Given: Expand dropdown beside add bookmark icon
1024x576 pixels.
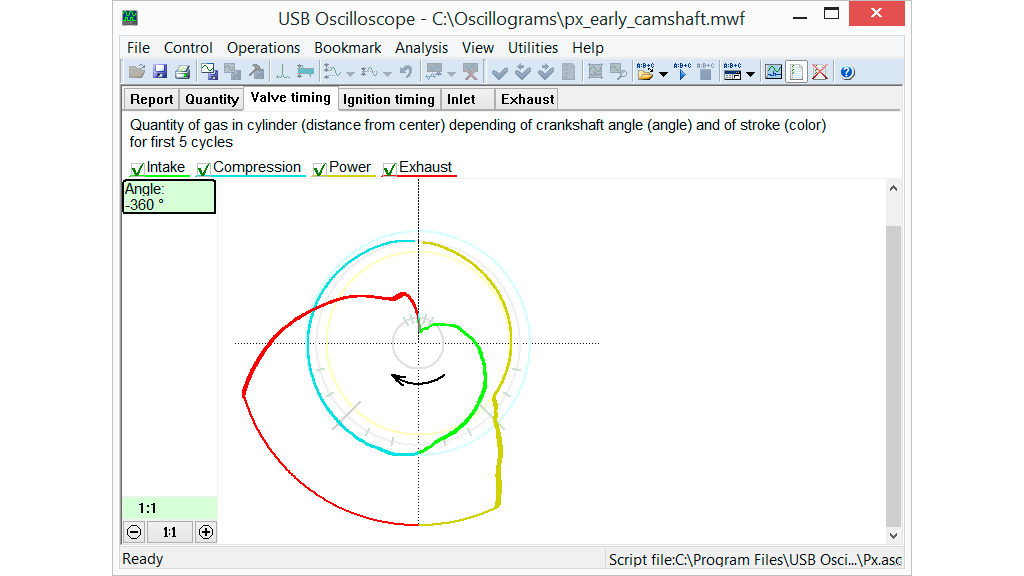Looking at the screenshot, I should click(x=451, y=74).
